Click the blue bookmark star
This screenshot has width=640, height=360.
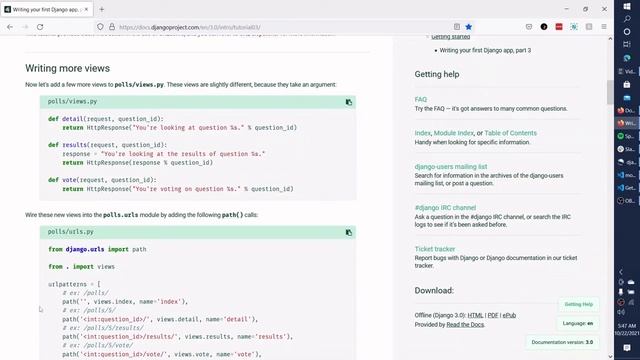click(x=469, y=27)
